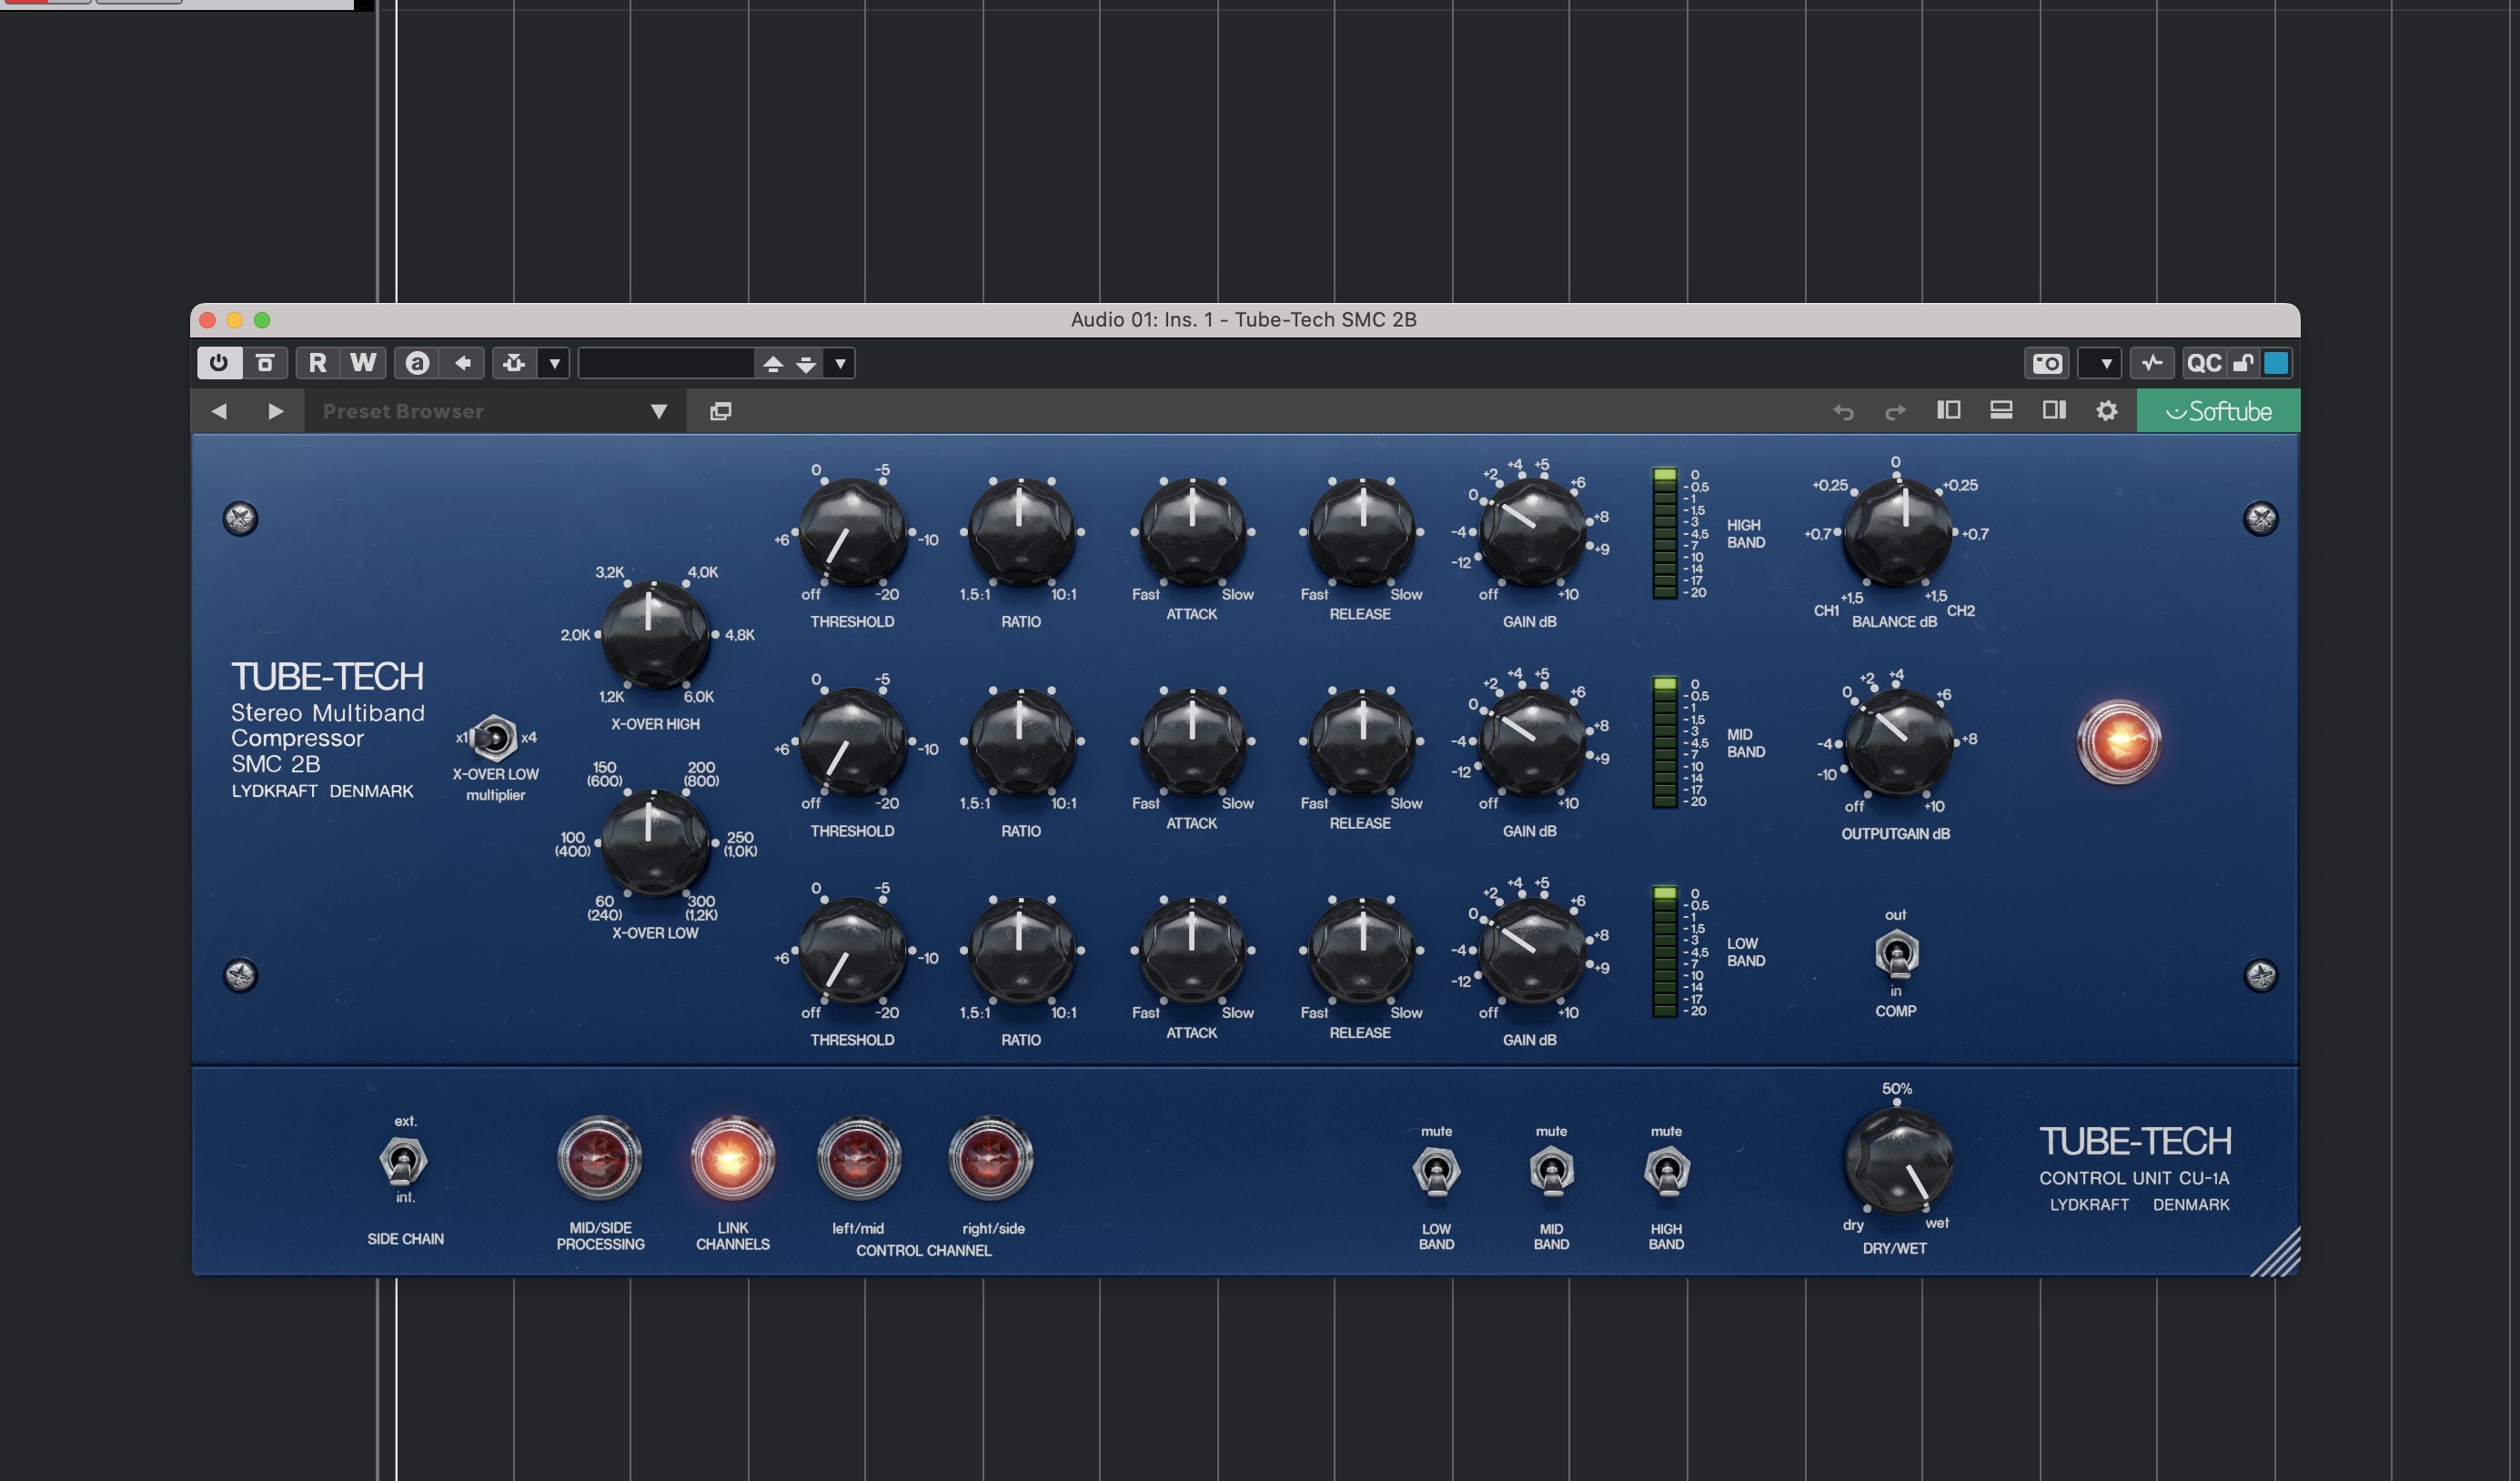
Task: Toggle the bottom panel layout icon
Action: pyautogui.click(x=2001, y=410)
